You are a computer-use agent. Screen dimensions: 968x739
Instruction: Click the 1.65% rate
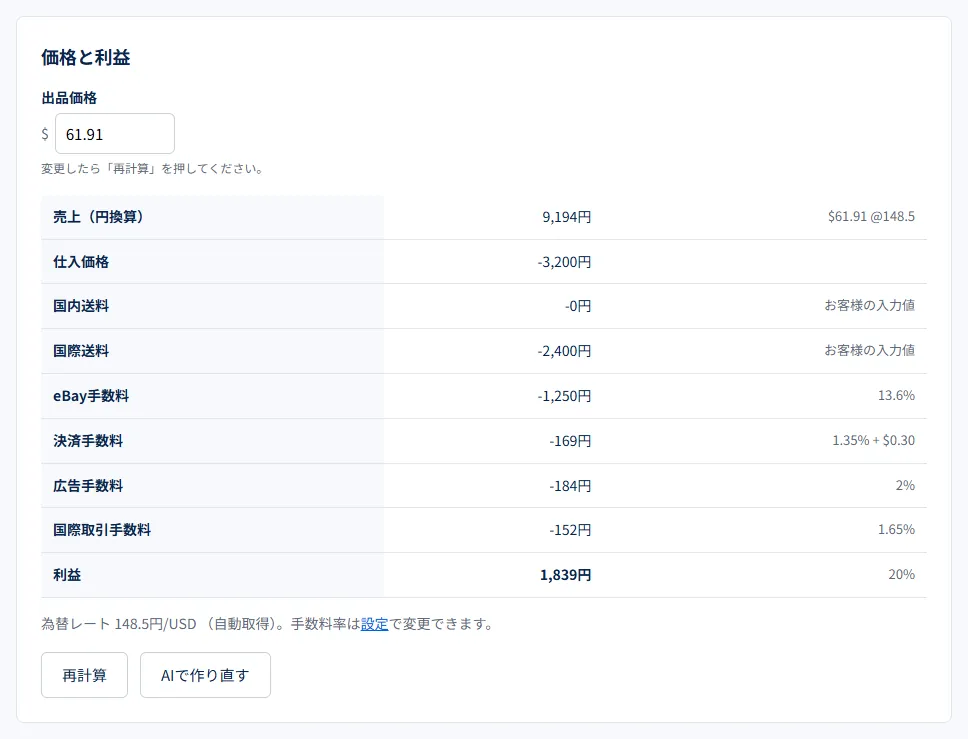(x=896, y=529)
